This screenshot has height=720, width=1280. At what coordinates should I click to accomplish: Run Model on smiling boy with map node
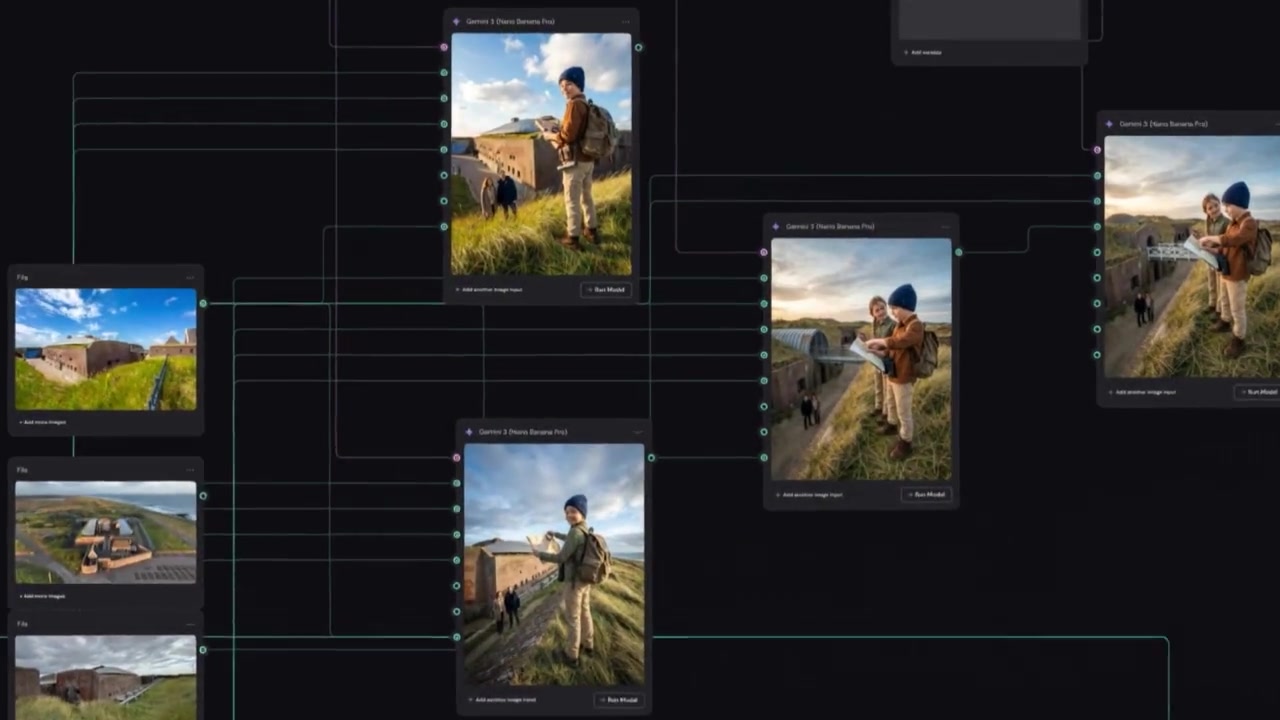pos(619,700)
